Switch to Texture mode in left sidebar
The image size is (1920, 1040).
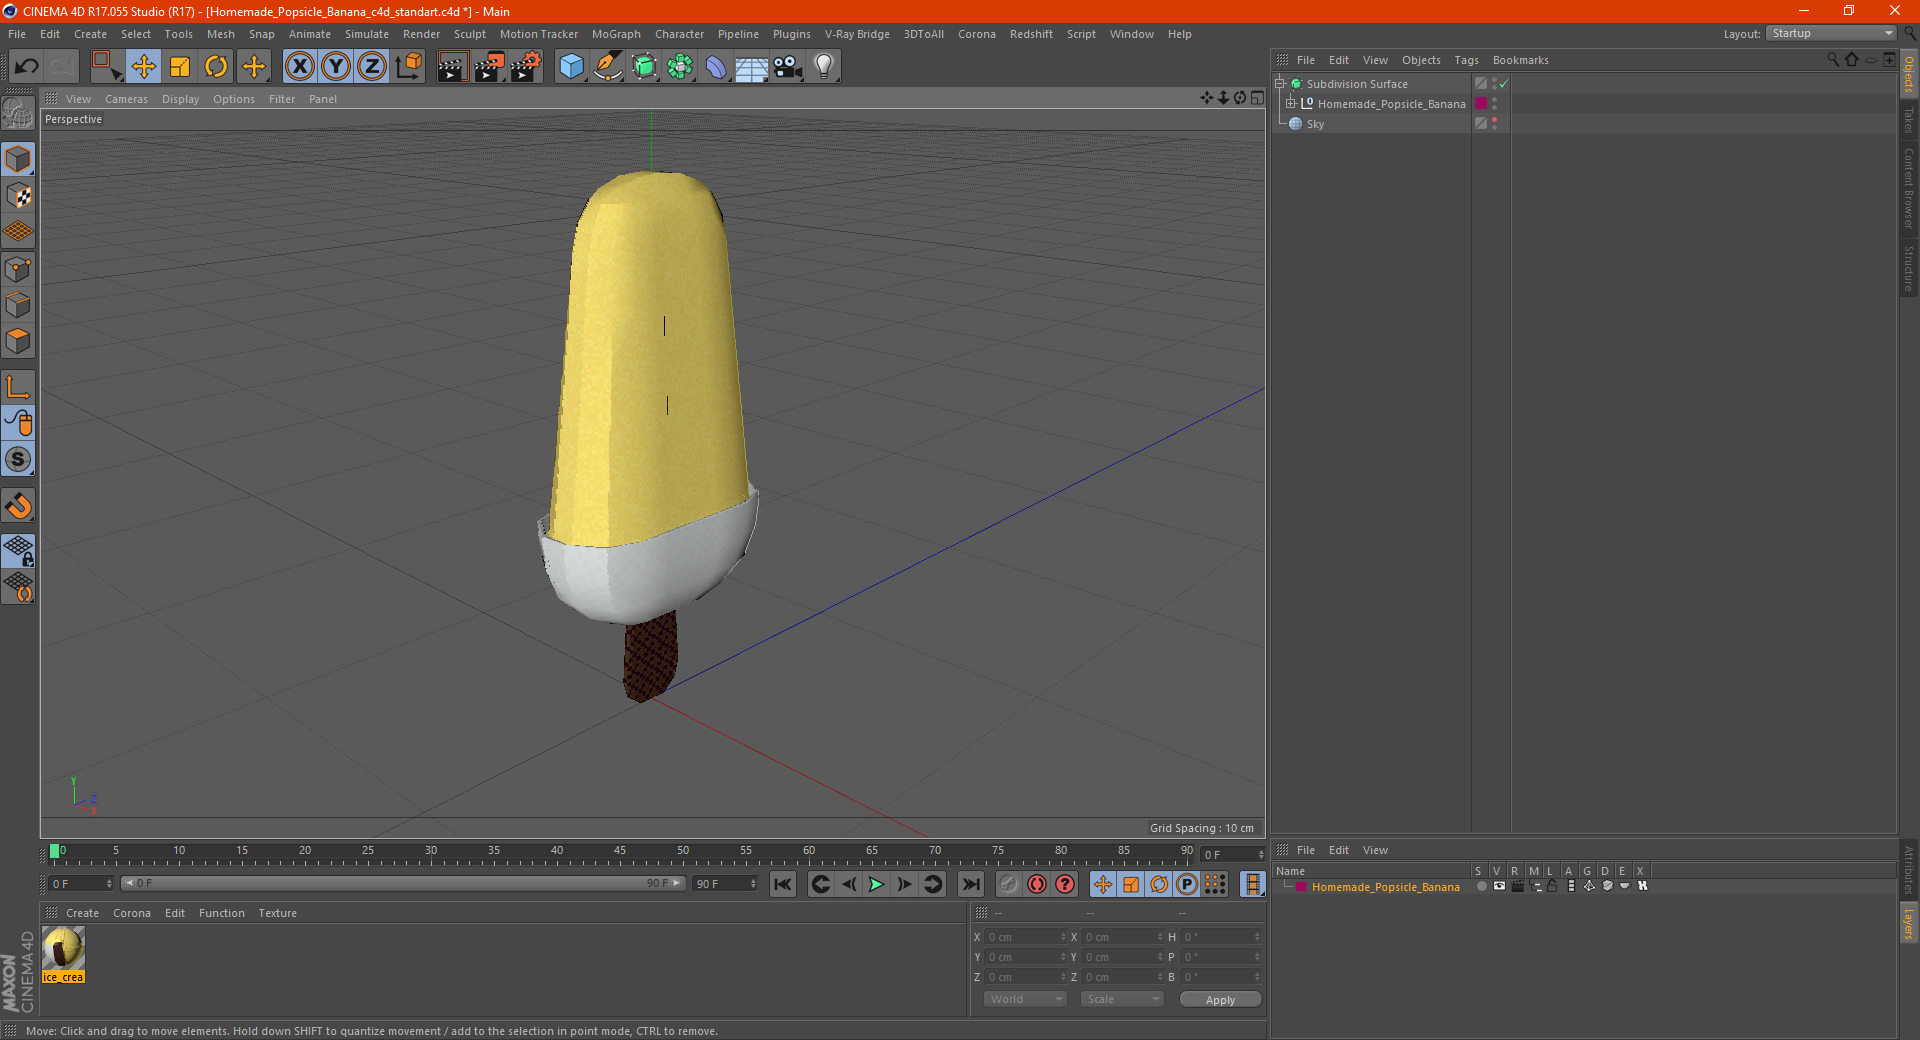pos(18,196)
